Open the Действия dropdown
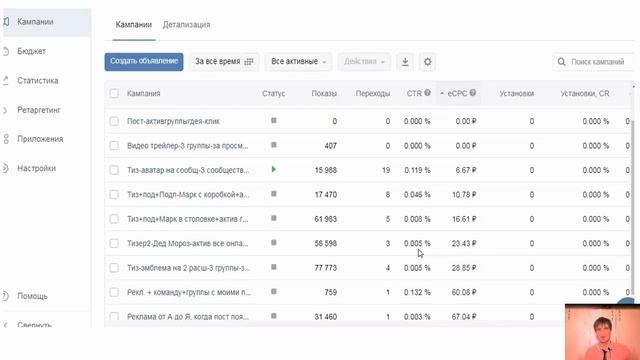The width and height of the screenshot is (640, 360). [x=364, y=62]
